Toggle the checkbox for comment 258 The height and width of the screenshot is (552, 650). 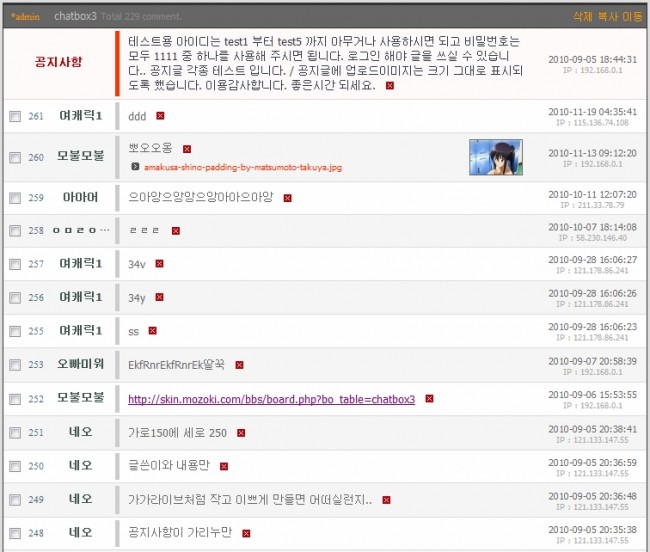pyautogui.click(x=15, y=230)
